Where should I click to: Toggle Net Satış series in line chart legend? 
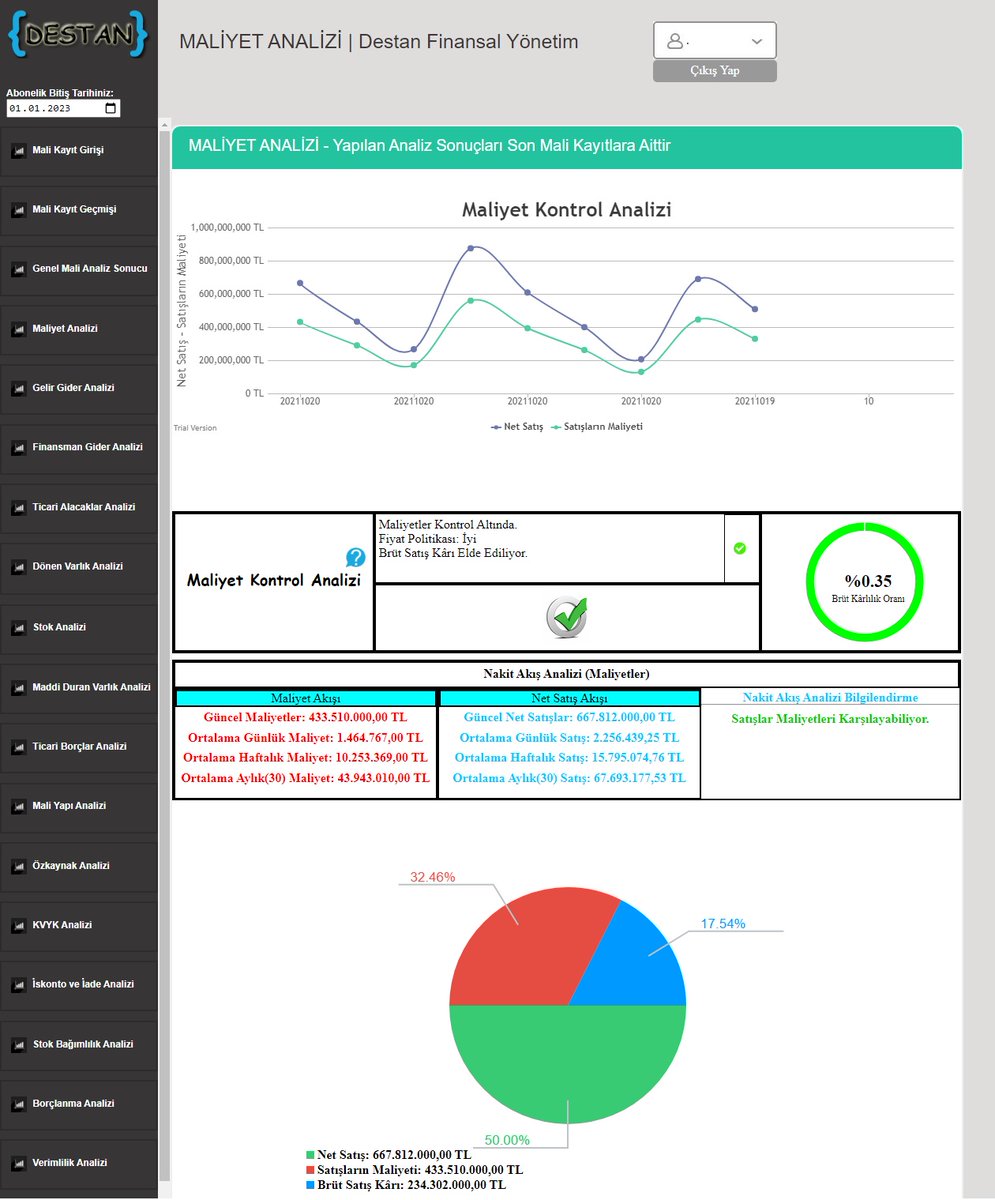(517, 426)
